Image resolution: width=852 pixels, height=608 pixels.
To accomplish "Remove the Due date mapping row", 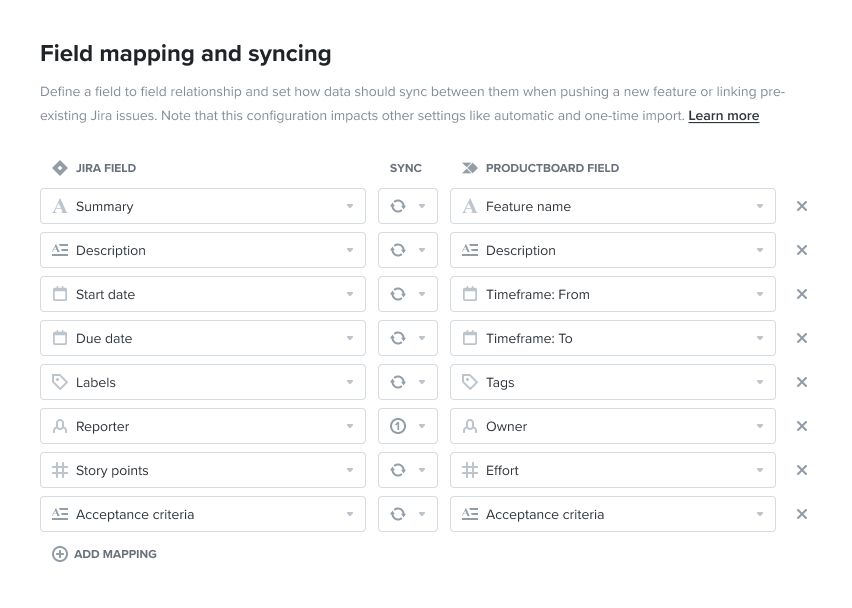I will point(801,338).
